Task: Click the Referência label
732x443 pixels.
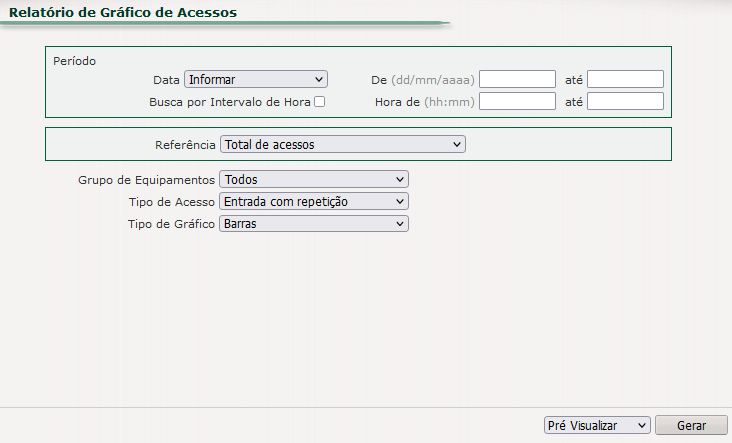Action: point(185,145)
